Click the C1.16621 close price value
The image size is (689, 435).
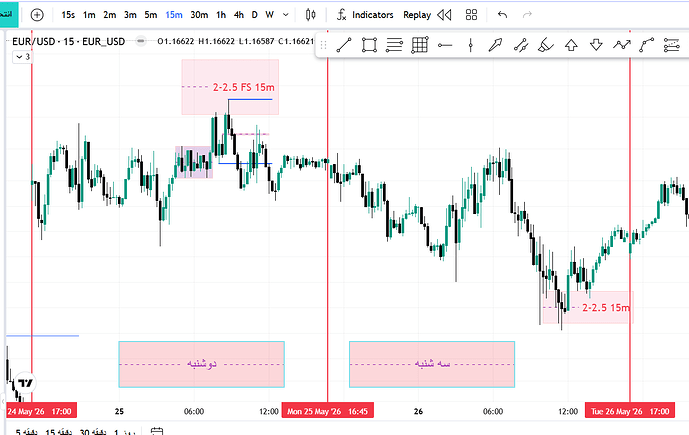(296, 41)
